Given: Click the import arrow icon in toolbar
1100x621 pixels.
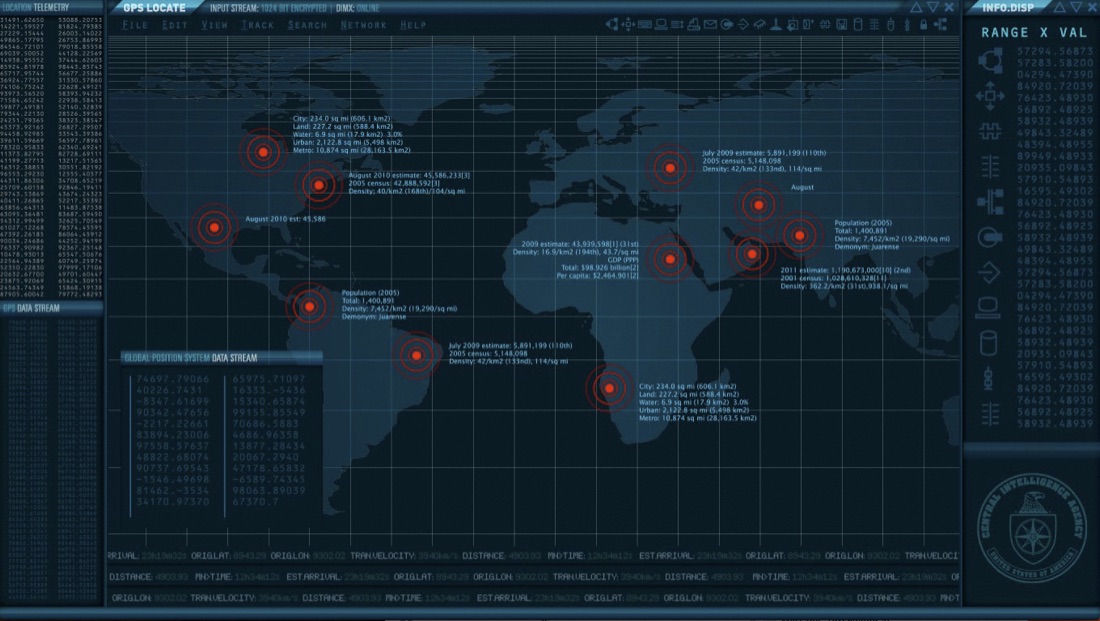Looking at the screenshot, I should tap(743, 25).
